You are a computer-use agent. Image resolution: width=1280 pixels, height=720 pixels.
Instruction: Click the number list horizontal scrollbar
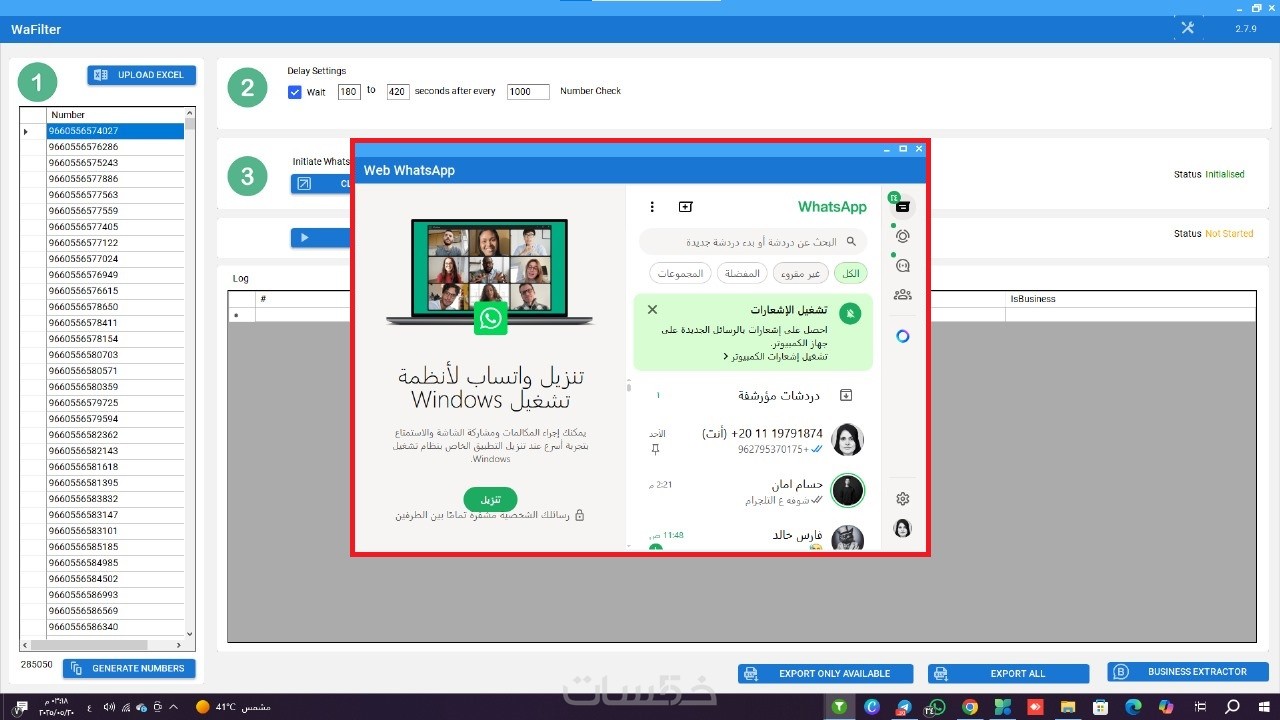point(103,645)
